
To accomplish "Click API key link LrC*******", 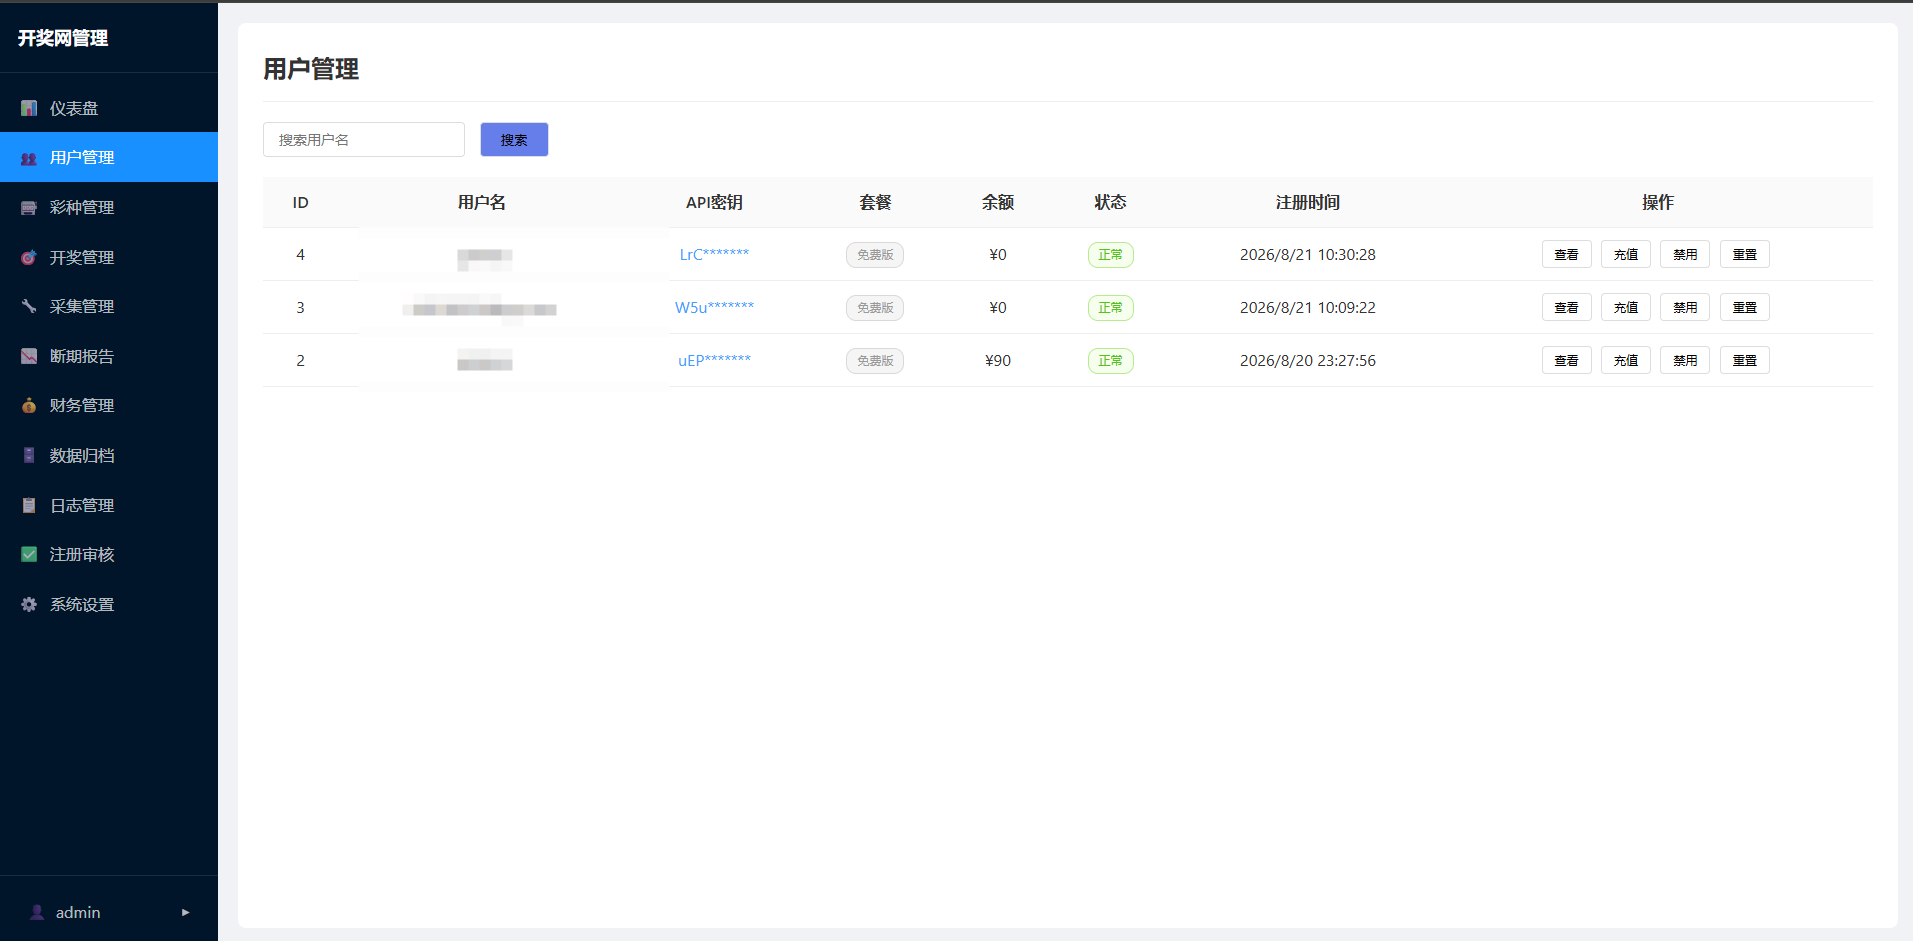I will [714, 254].
